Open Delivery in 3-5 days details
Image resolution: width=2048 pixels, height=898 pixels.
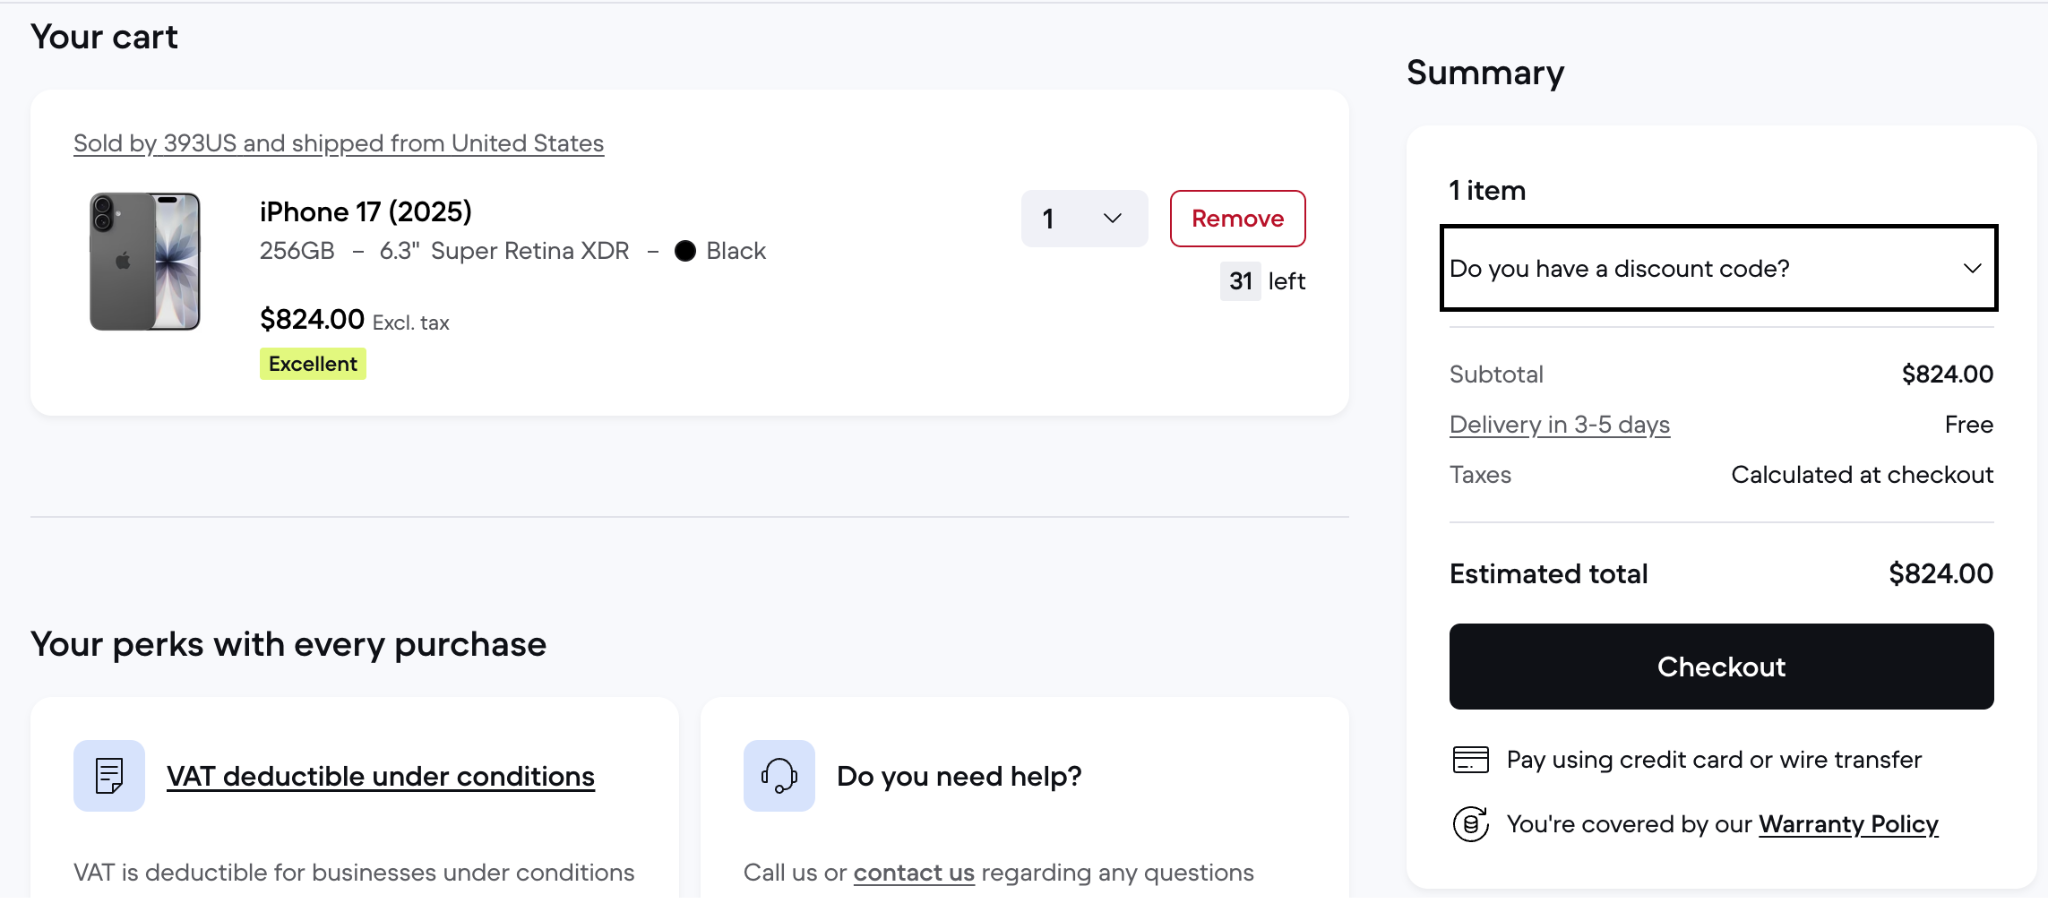coord(1559,425)
